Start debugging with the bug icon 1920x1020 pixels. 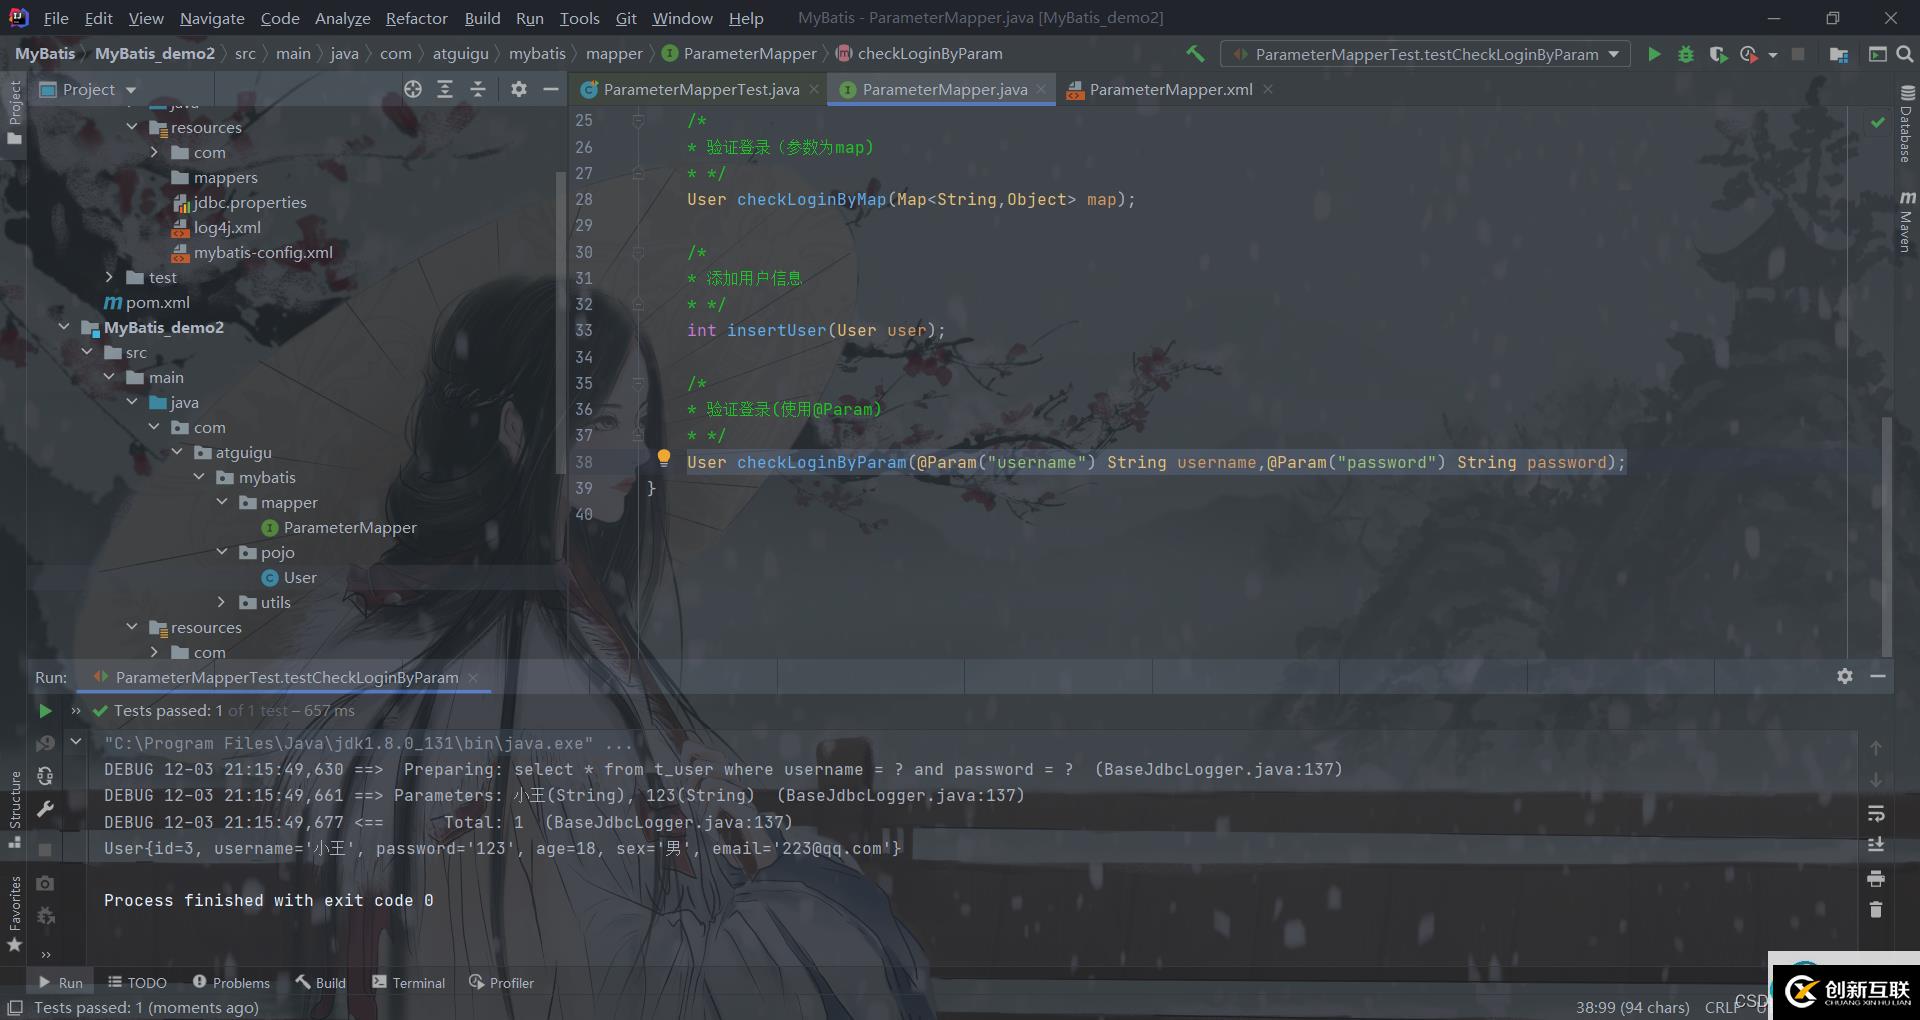tap(1686, 54)
